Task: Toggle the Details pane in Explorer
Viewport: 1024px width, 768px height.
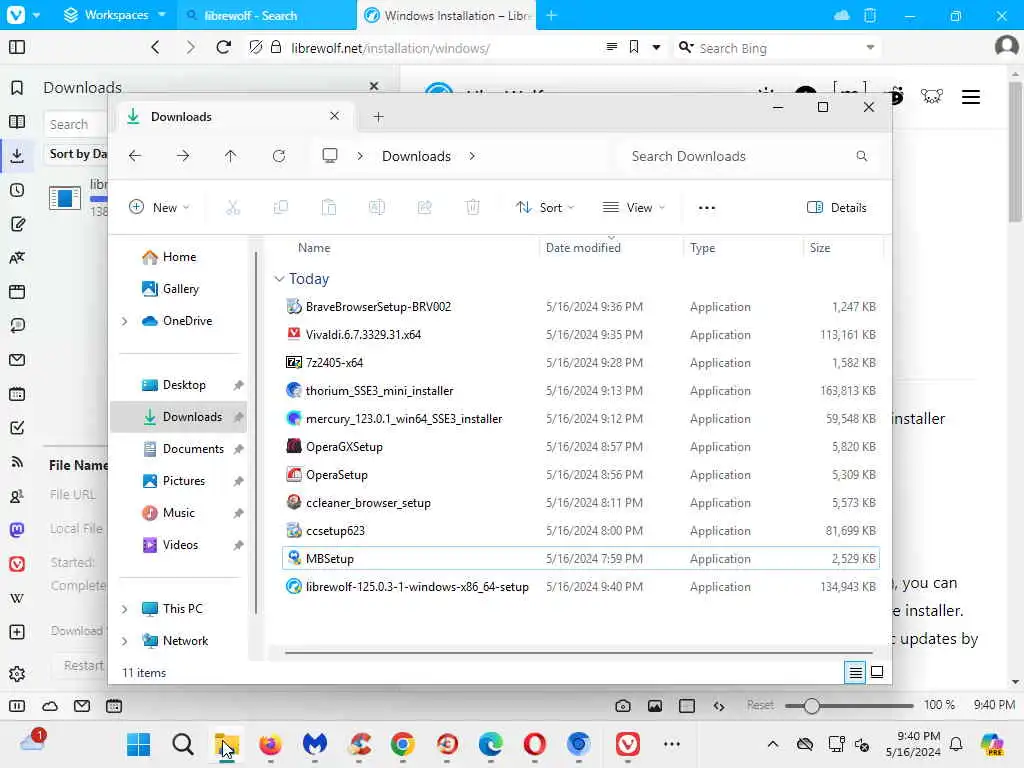Action: tap(837, 208)
